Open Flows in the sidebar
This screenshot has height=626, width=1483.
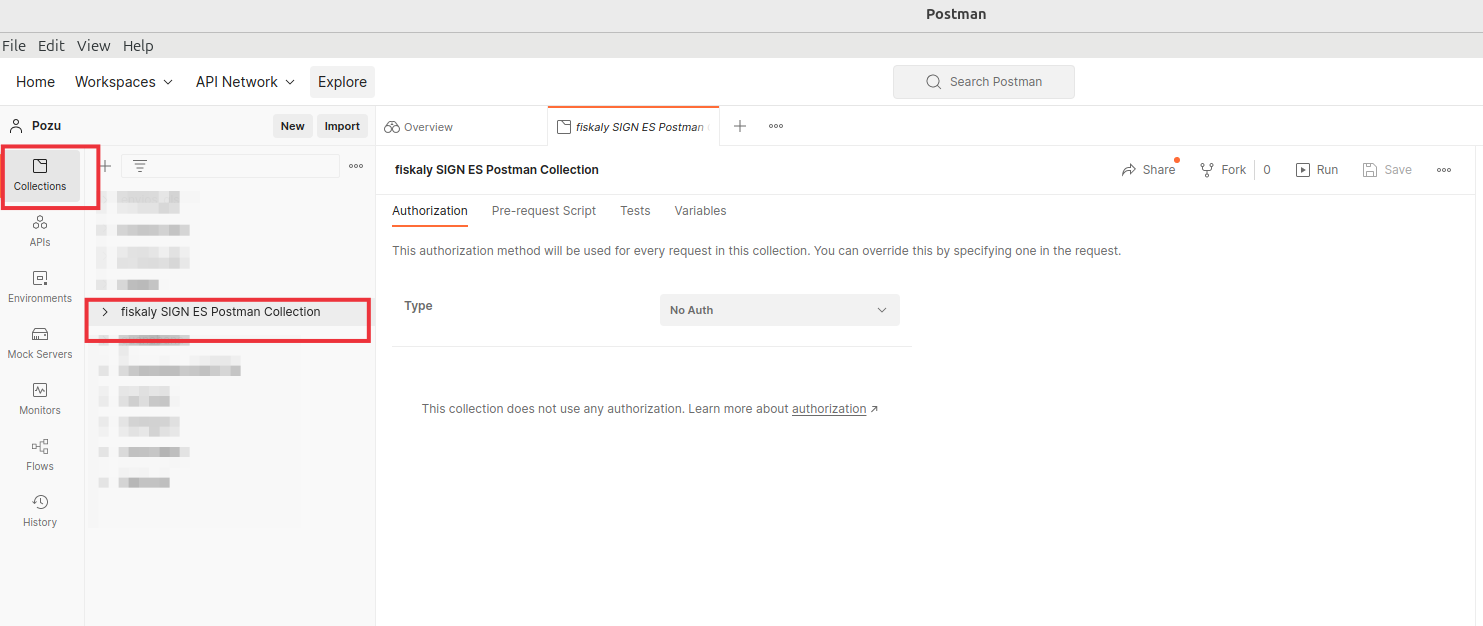pyautogui.click(x=40, y=455)
